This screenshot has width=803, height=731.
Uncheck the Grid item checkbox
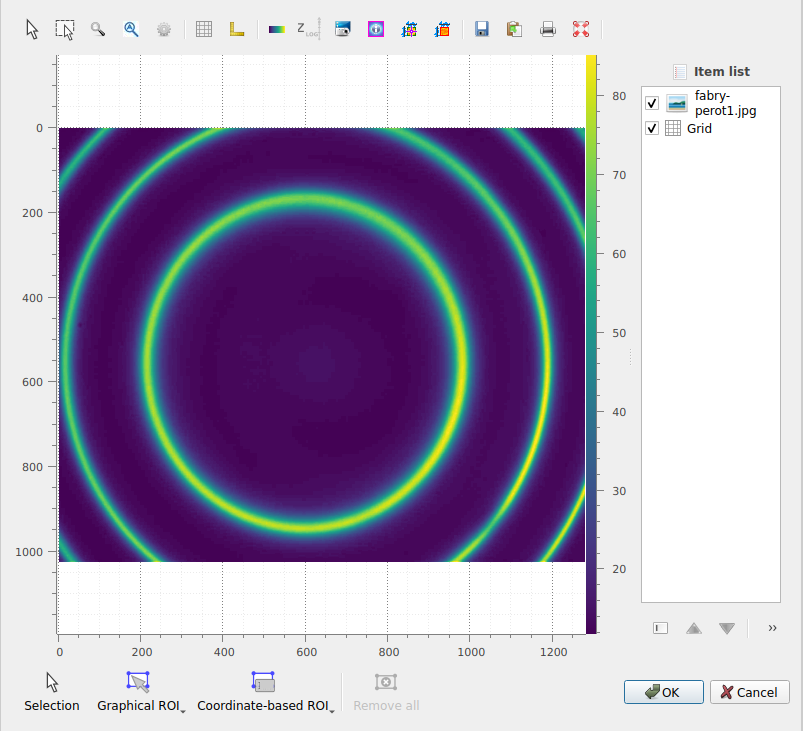pos(652,128)
